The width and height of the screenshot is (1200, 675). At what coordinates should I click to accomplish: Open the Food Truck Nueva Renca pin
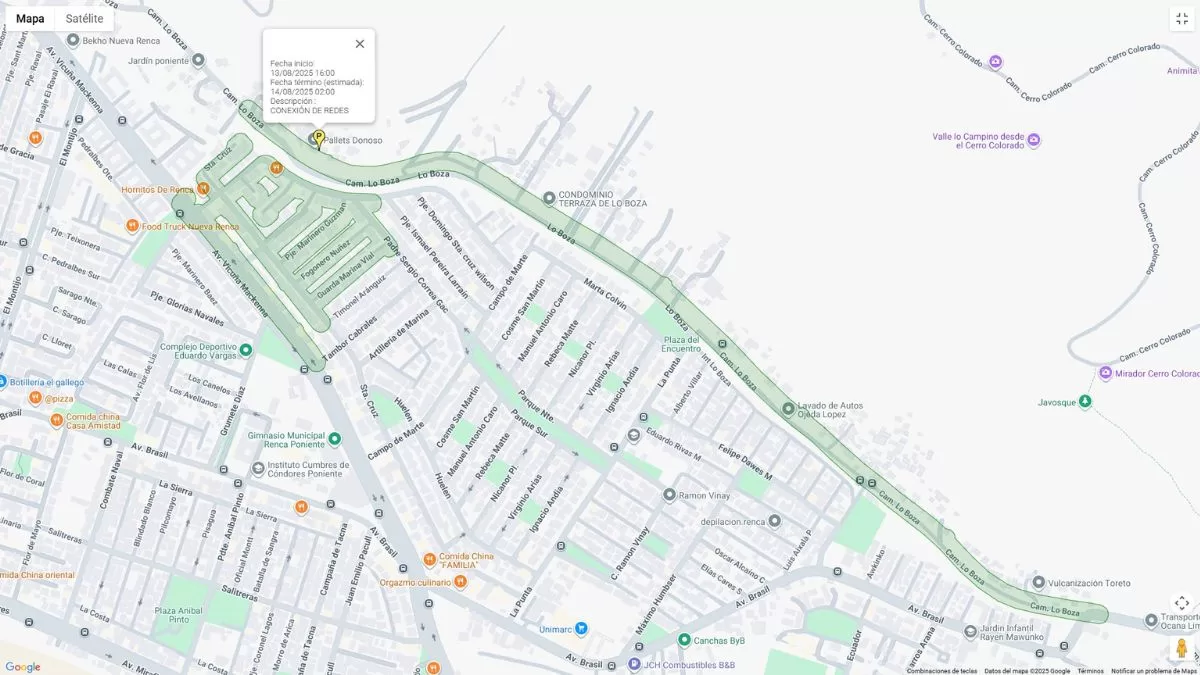(132, 226)
